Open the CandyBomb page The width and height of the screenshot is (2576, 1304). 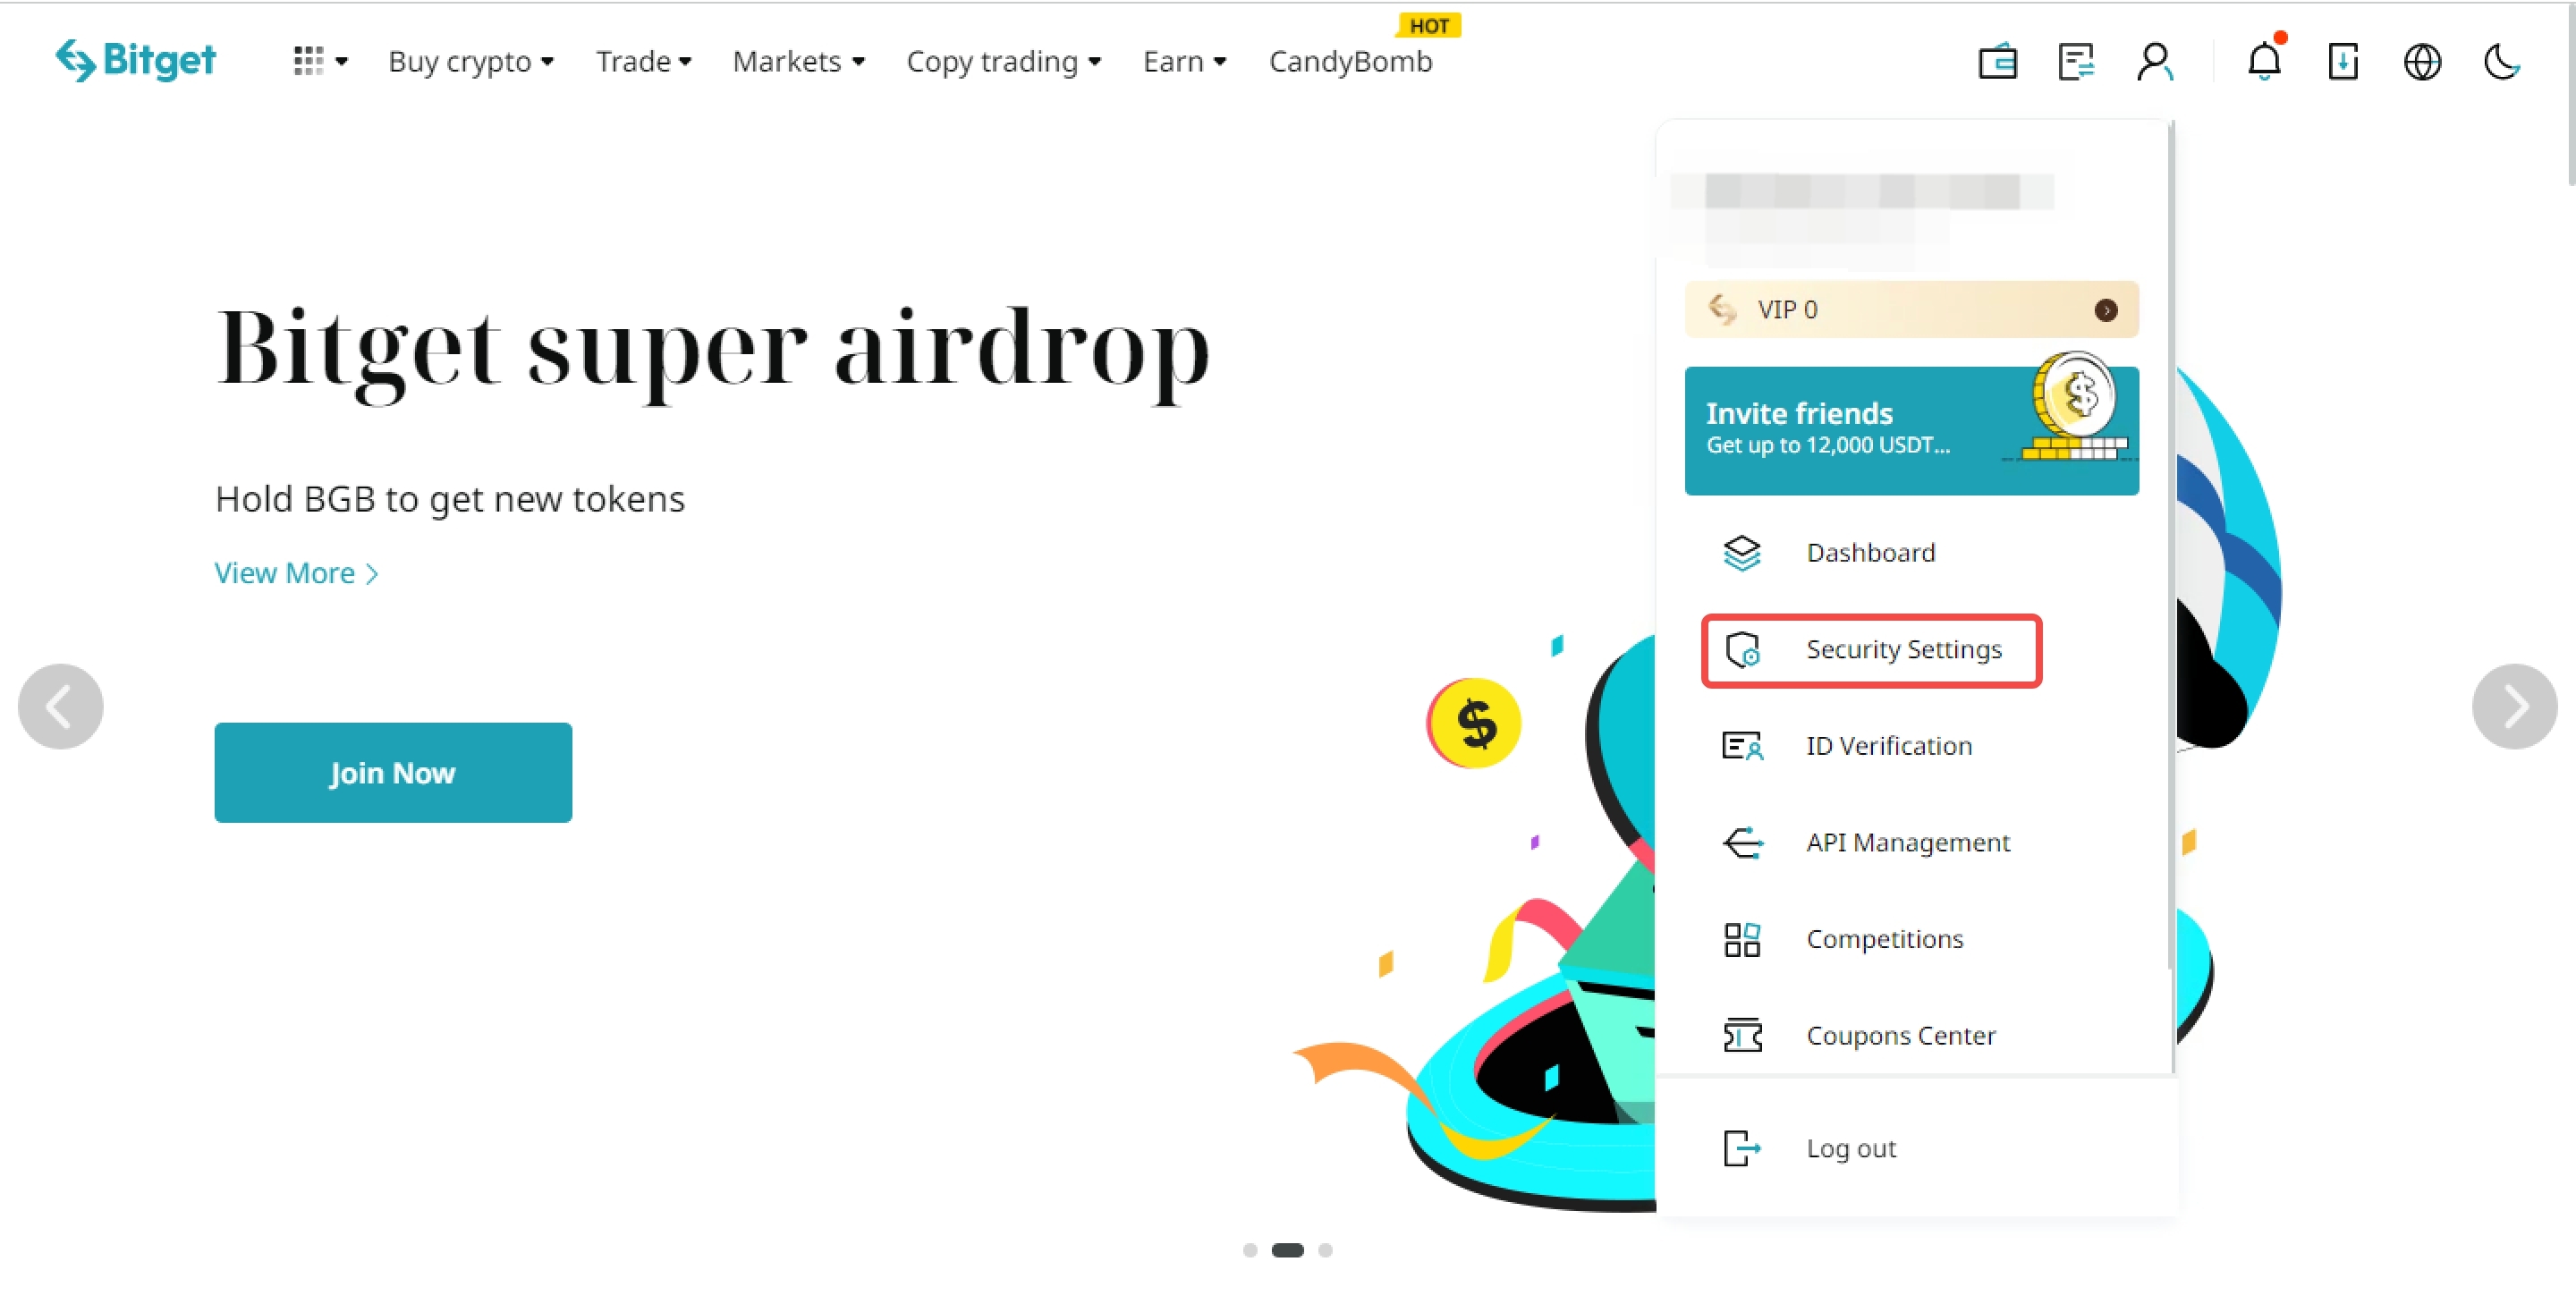click(1351, 61)
